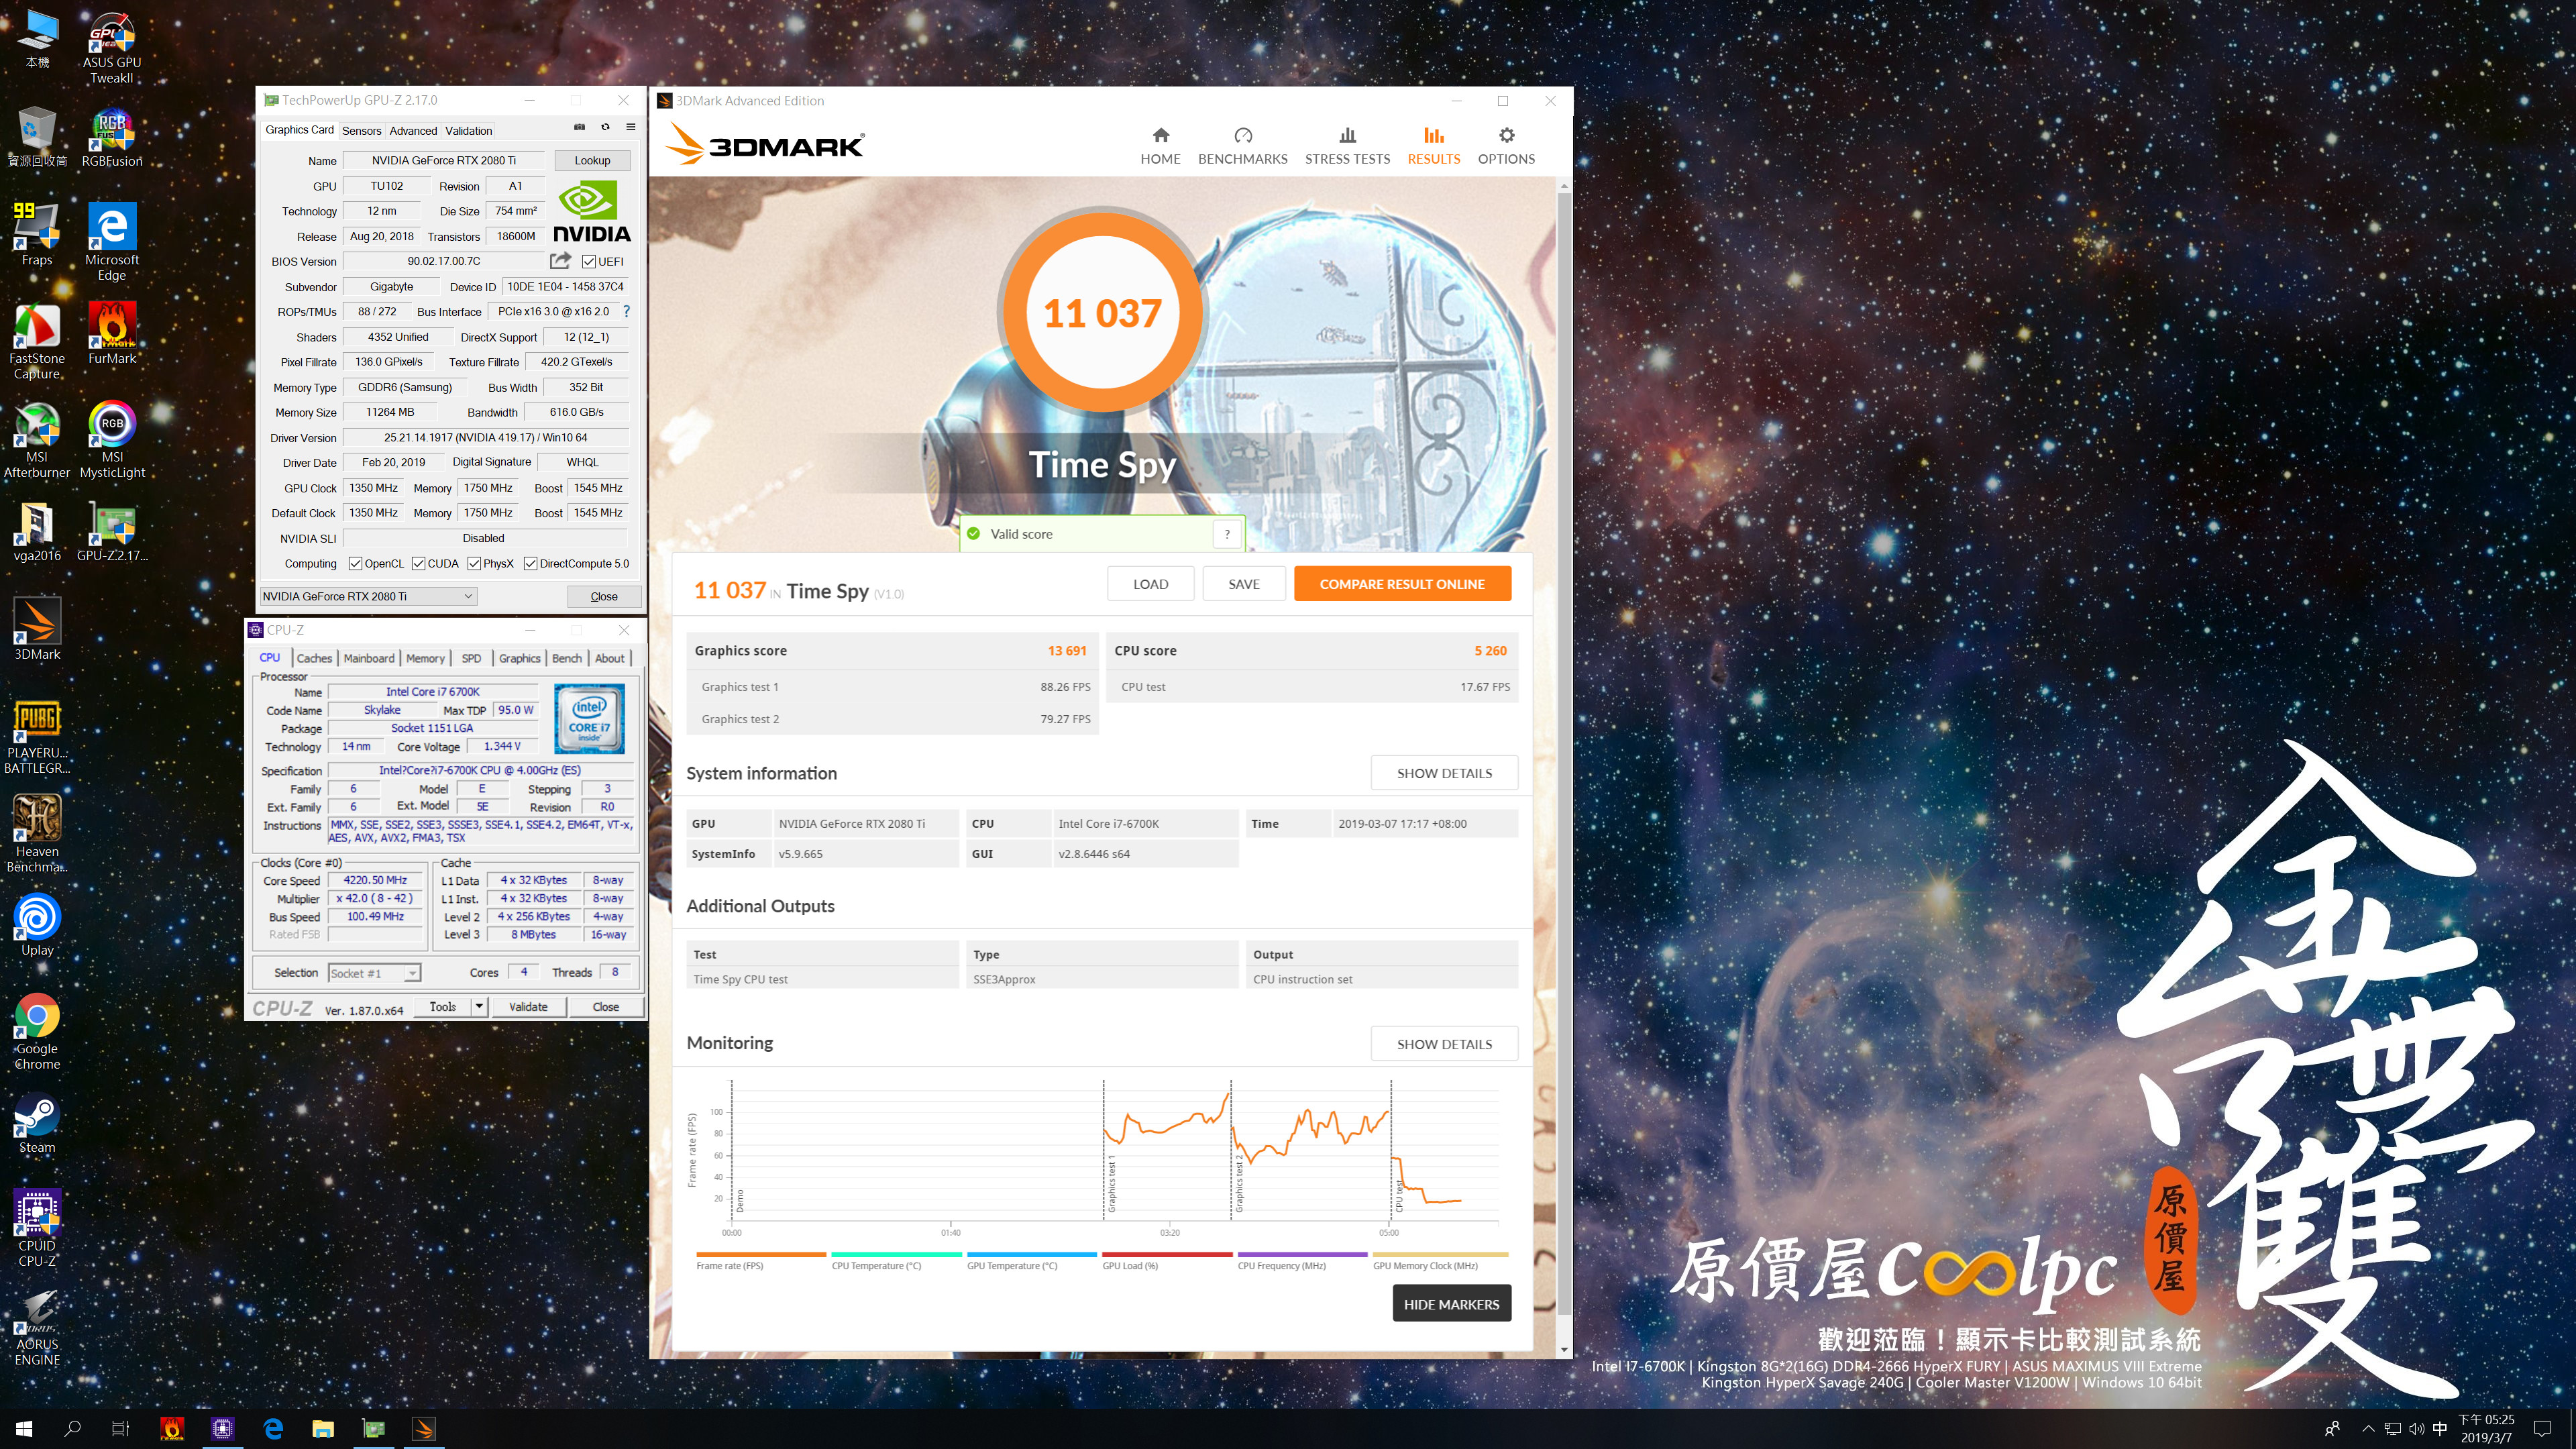
Task: Click 3DMark SAVE button
Action: [x=1244, y=584]
